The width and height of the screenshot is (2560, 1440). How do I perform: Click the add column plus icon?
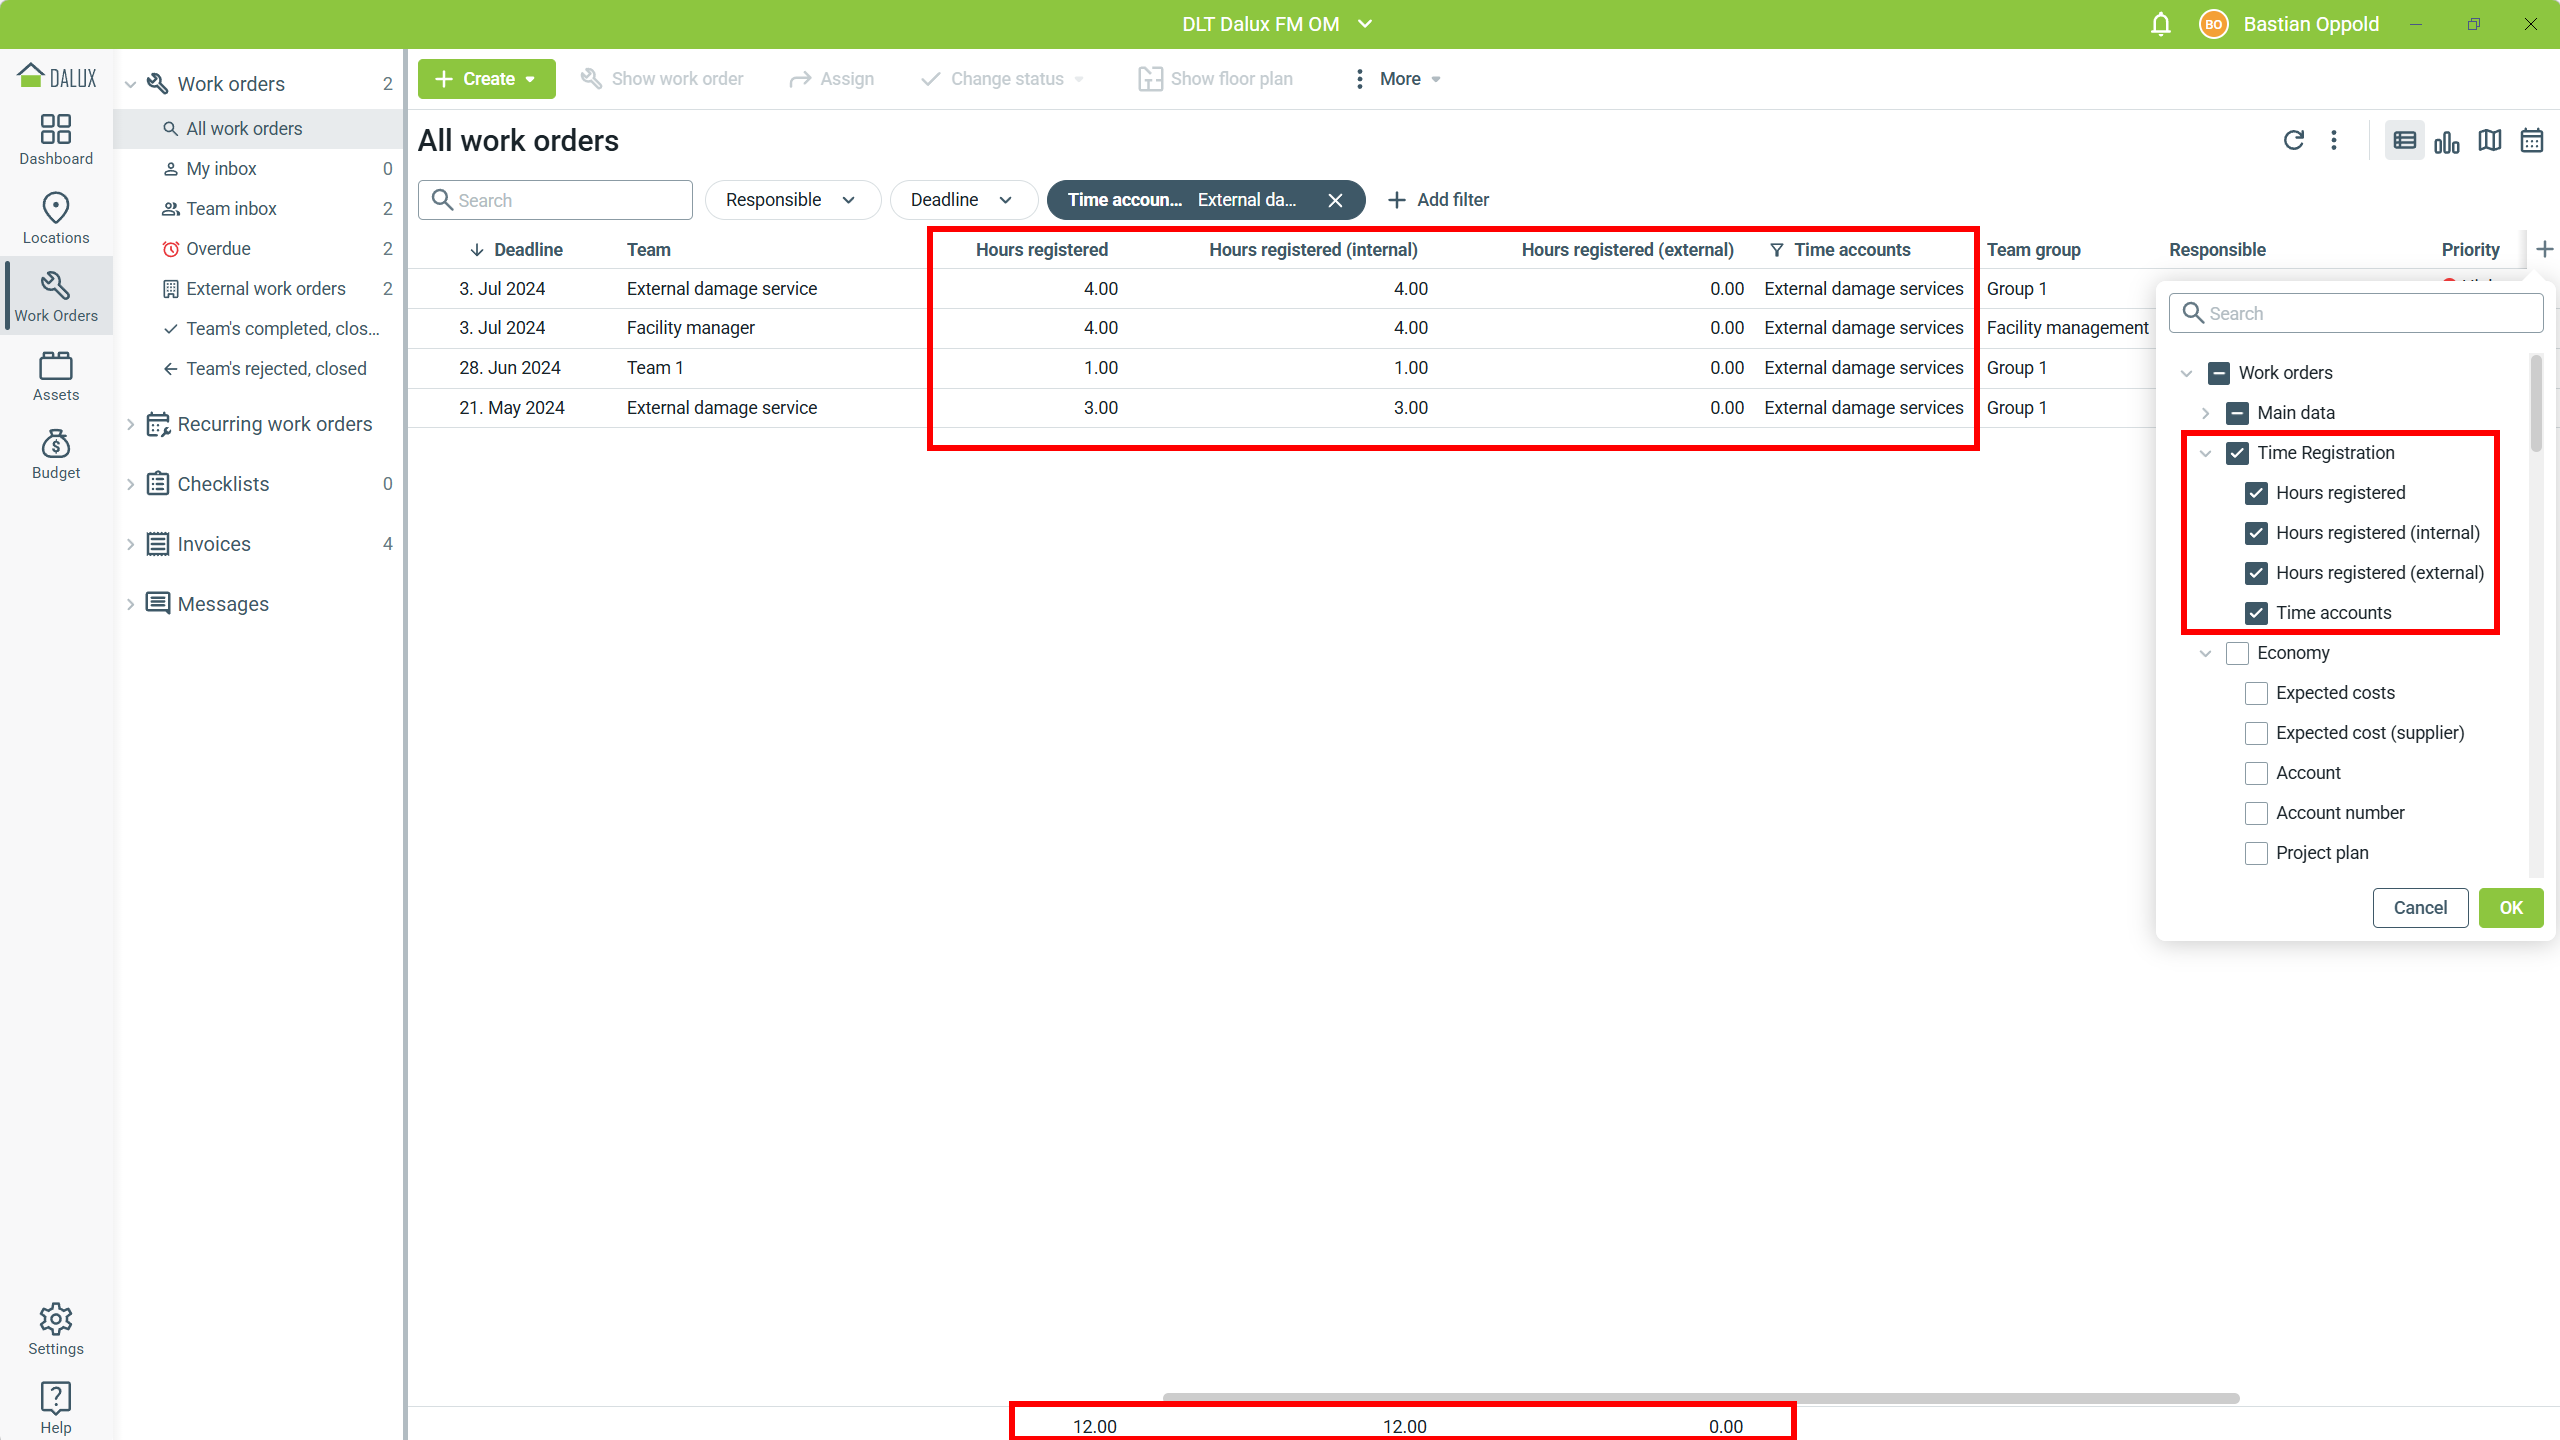[x=2544, y=249]
